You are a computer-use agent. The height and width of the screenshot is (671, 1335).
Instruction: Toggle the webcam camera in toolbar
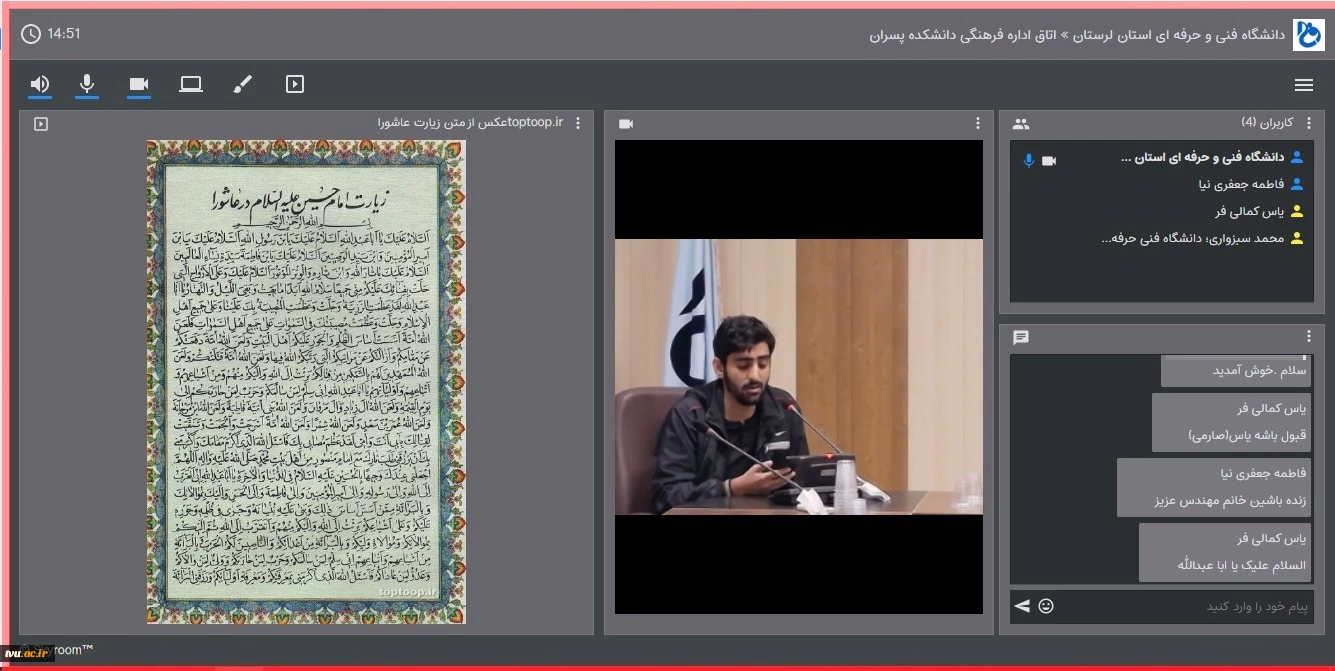click(x=139, y=84)
